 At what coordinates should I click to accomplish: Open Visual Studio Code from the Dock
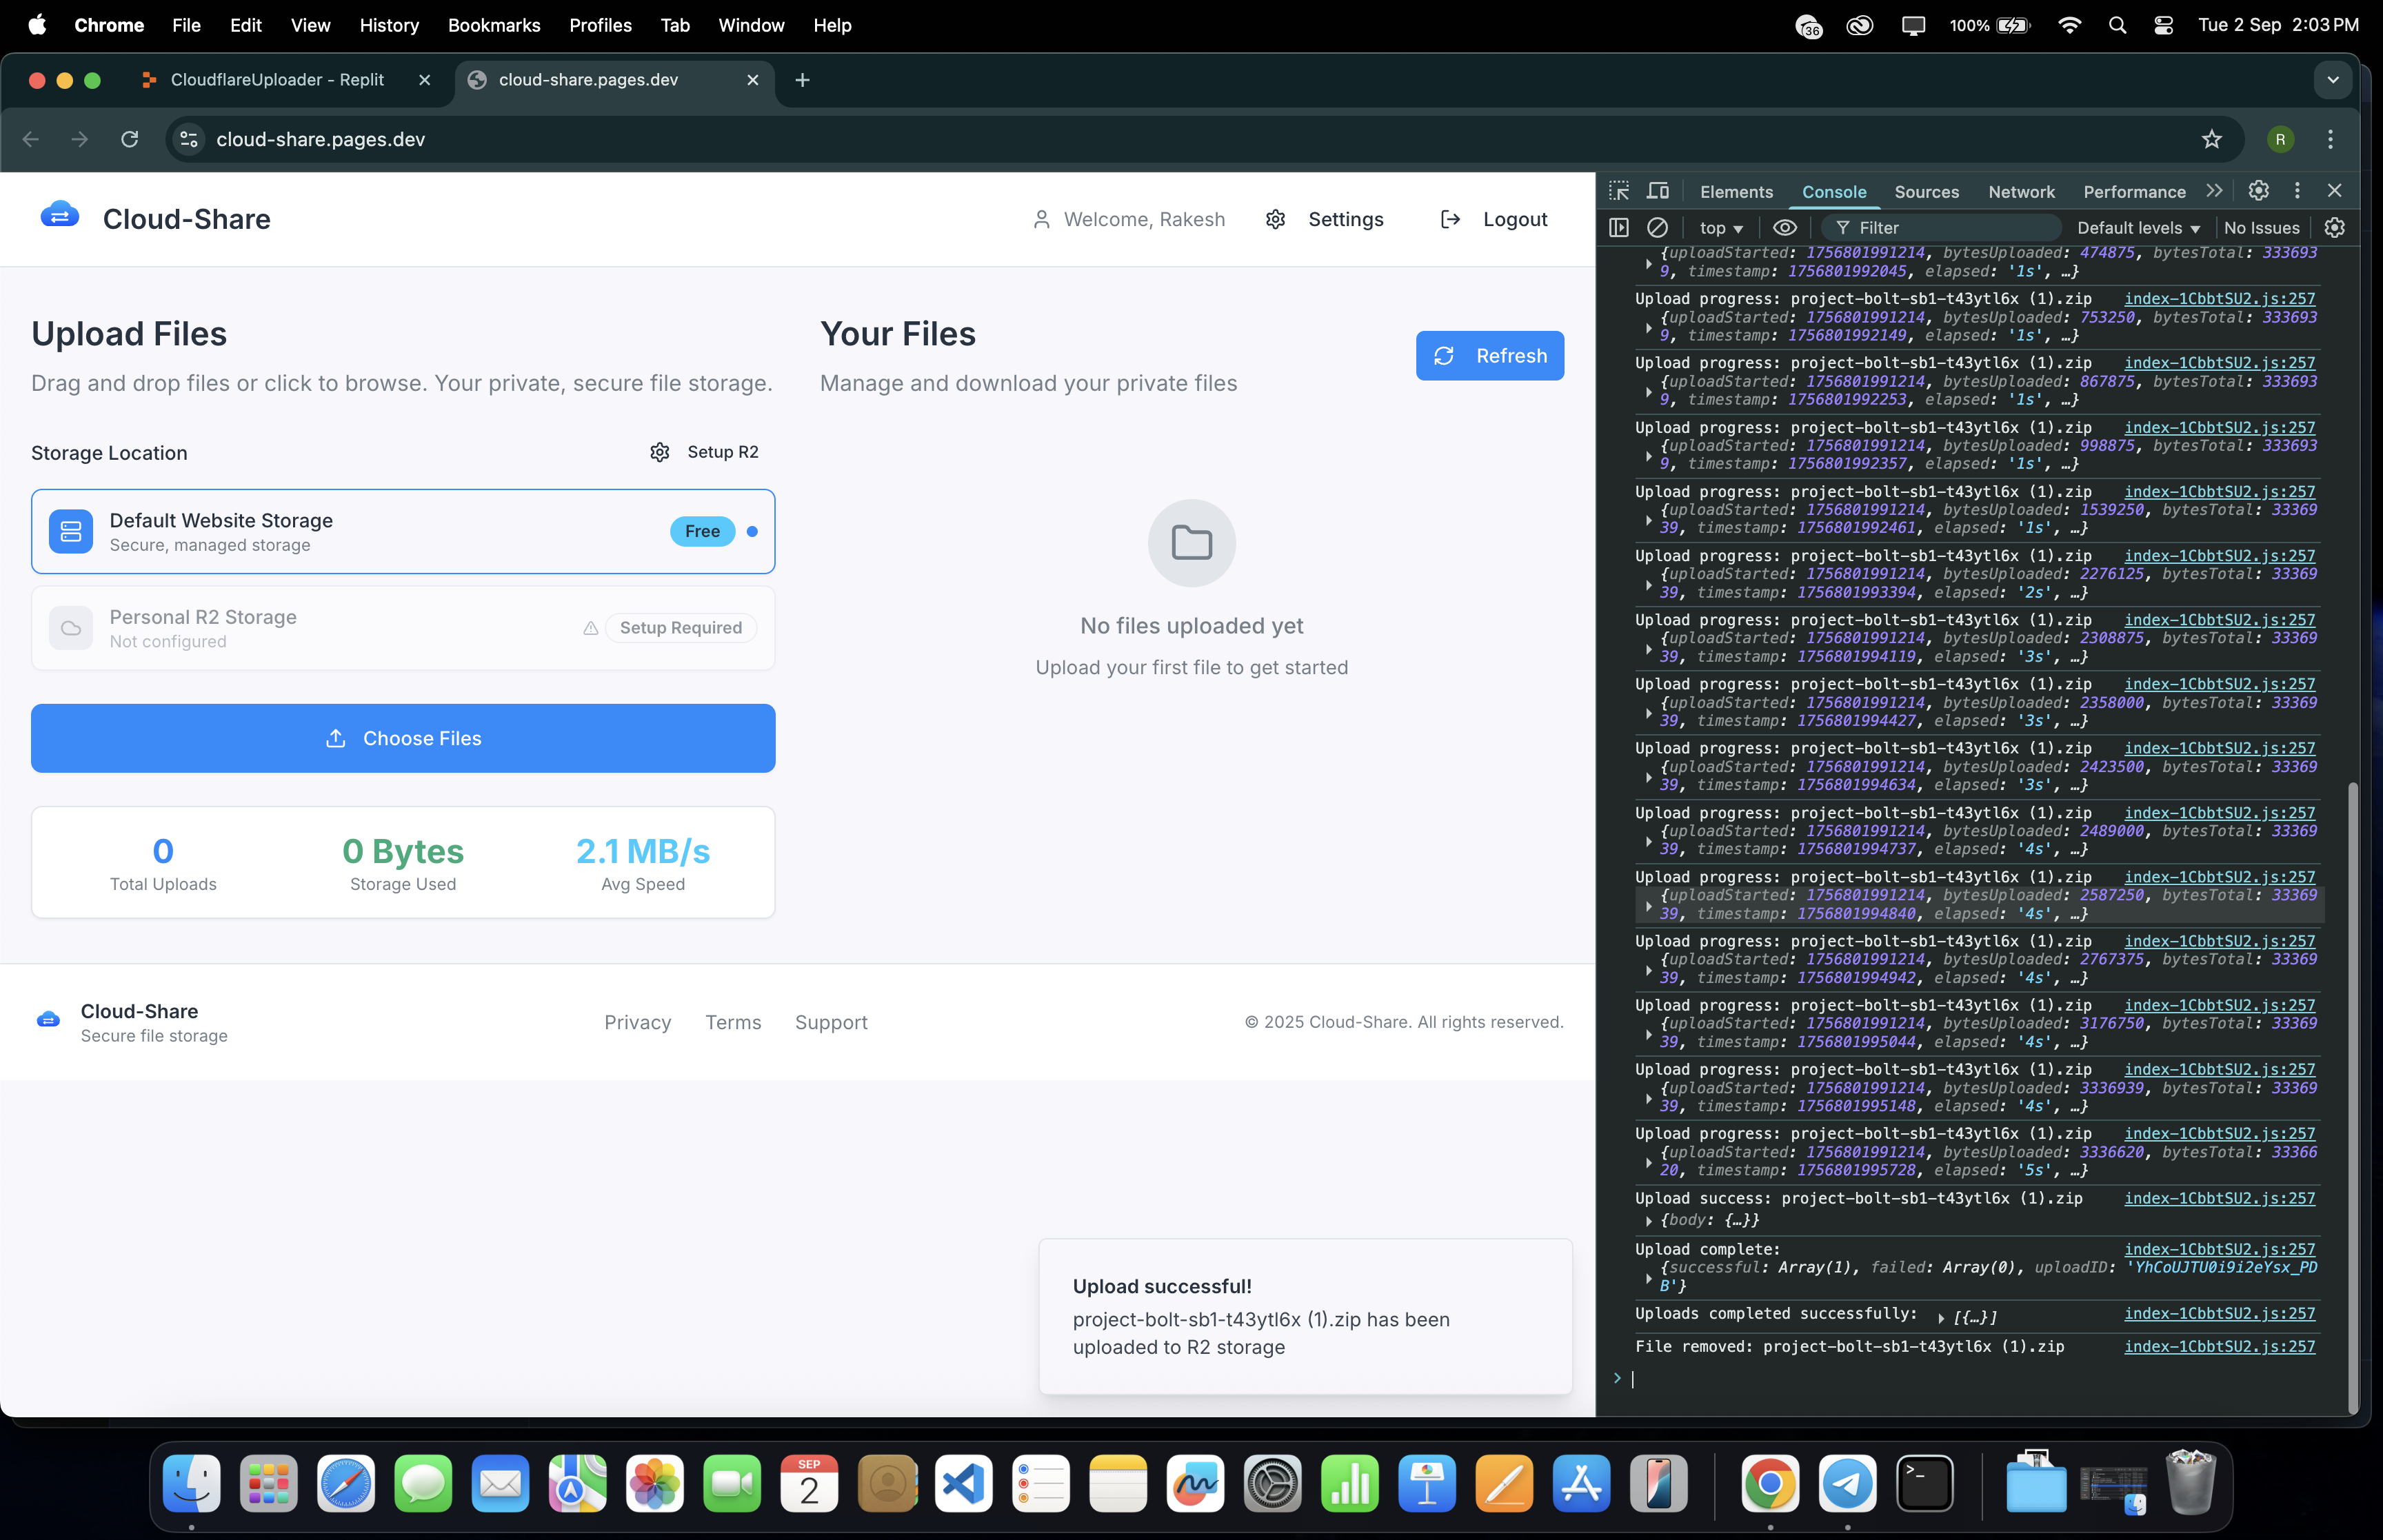963,1483
